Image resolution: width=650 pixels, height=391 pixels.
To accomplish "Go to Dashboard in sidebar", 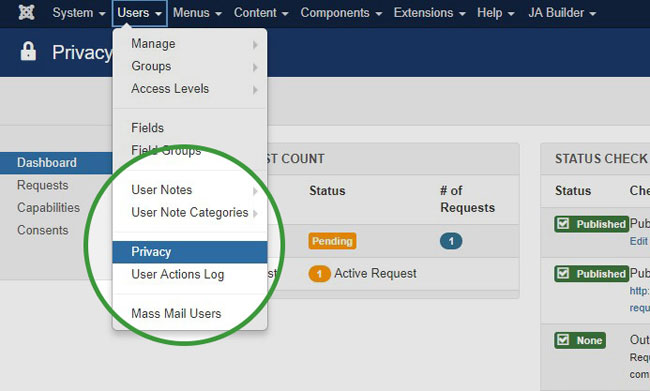I will 56,163.
